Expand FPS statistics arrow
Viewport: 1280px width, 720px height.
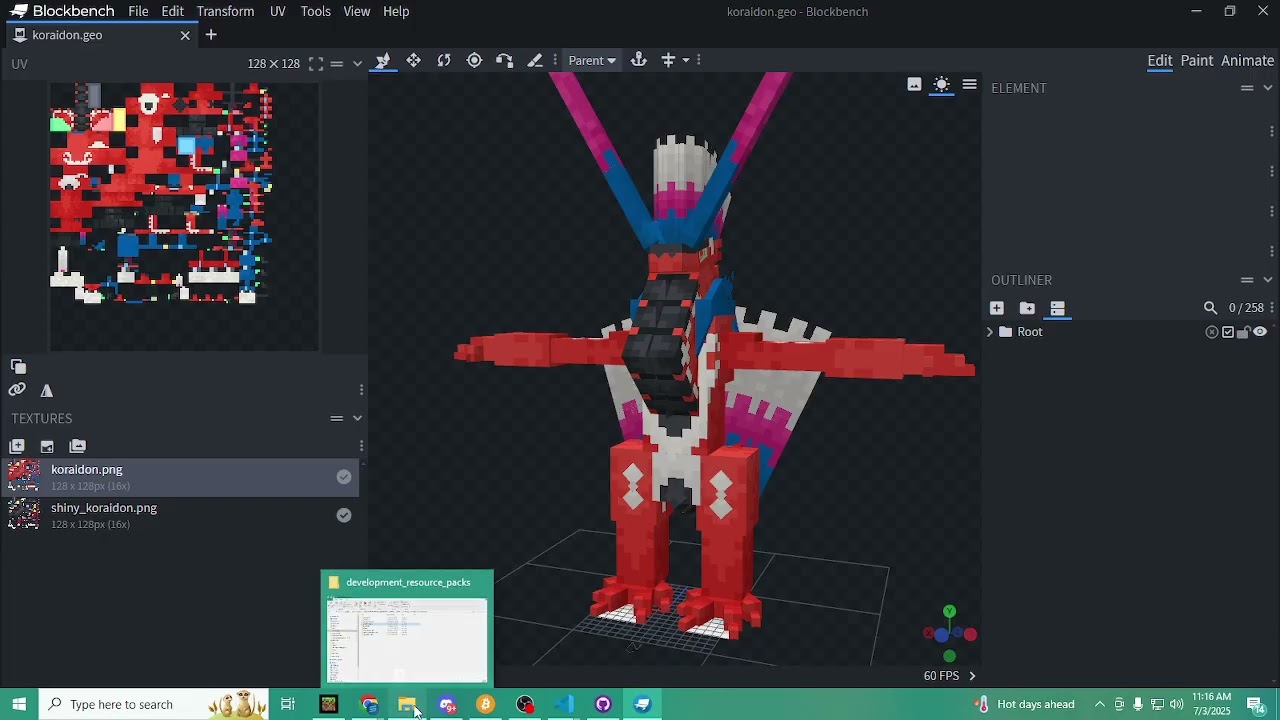tap(972, 676)
